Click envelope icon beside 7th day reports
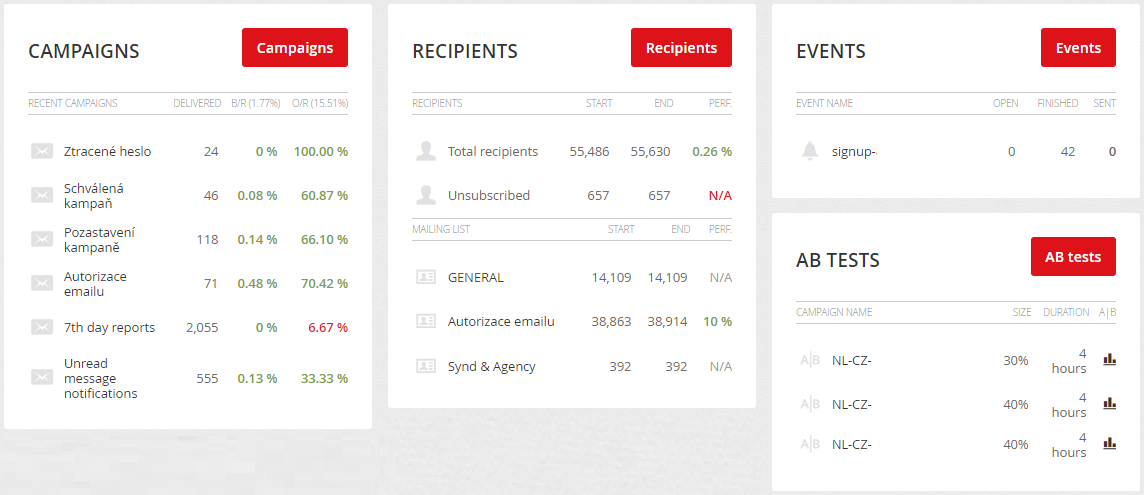Image resolution: width=1144 pixels, height=495 pixels. [x=42, y=327]
